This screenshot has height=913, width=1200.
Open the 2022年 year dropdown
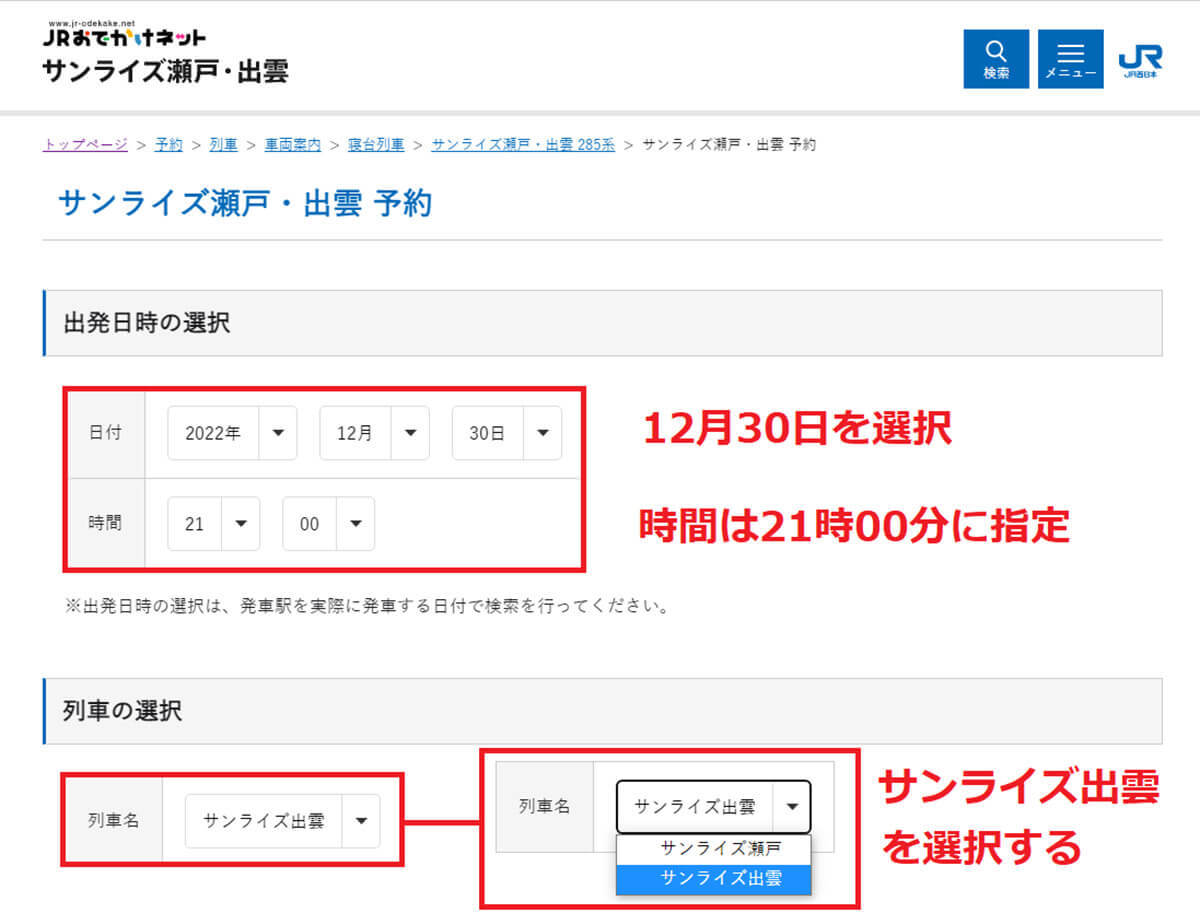(232, 433)
